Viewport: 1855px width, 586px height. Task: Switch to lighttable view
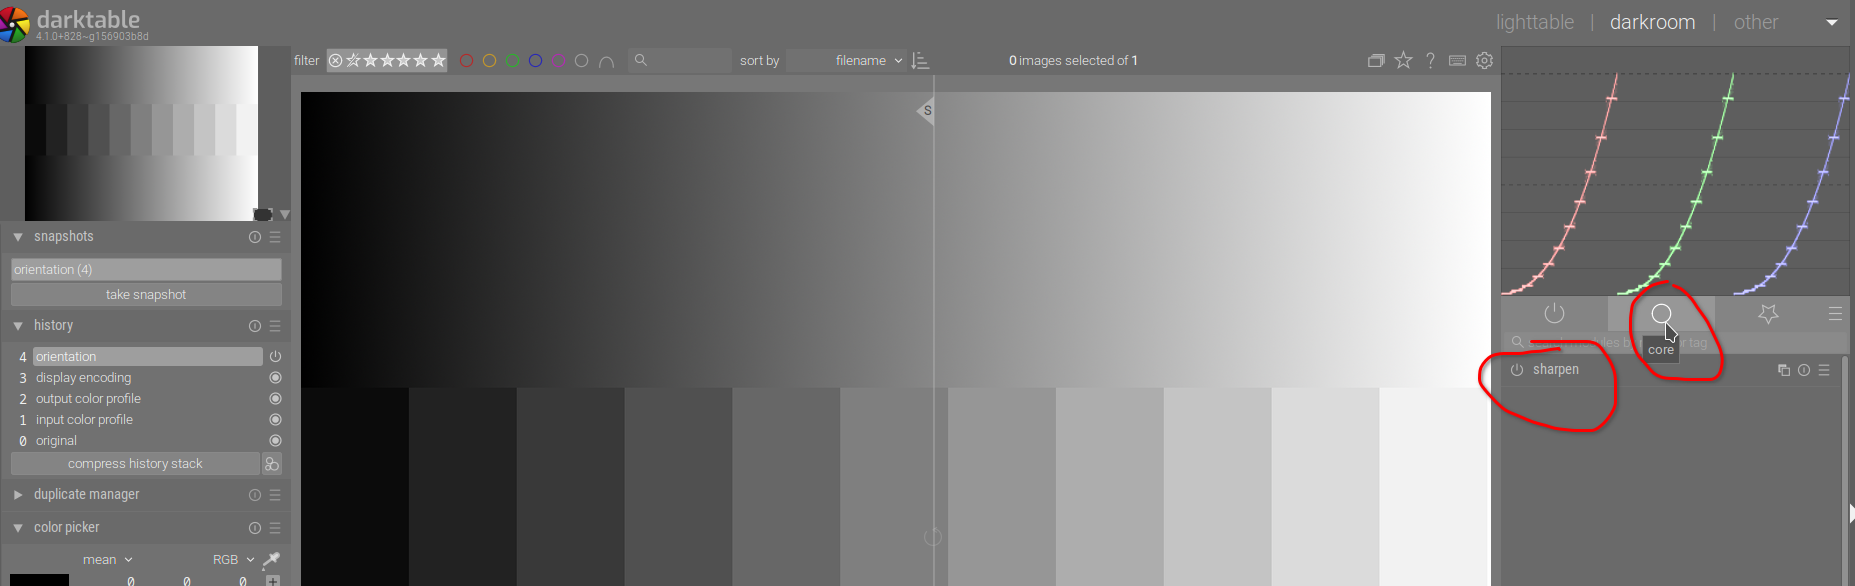[1534, 22]
